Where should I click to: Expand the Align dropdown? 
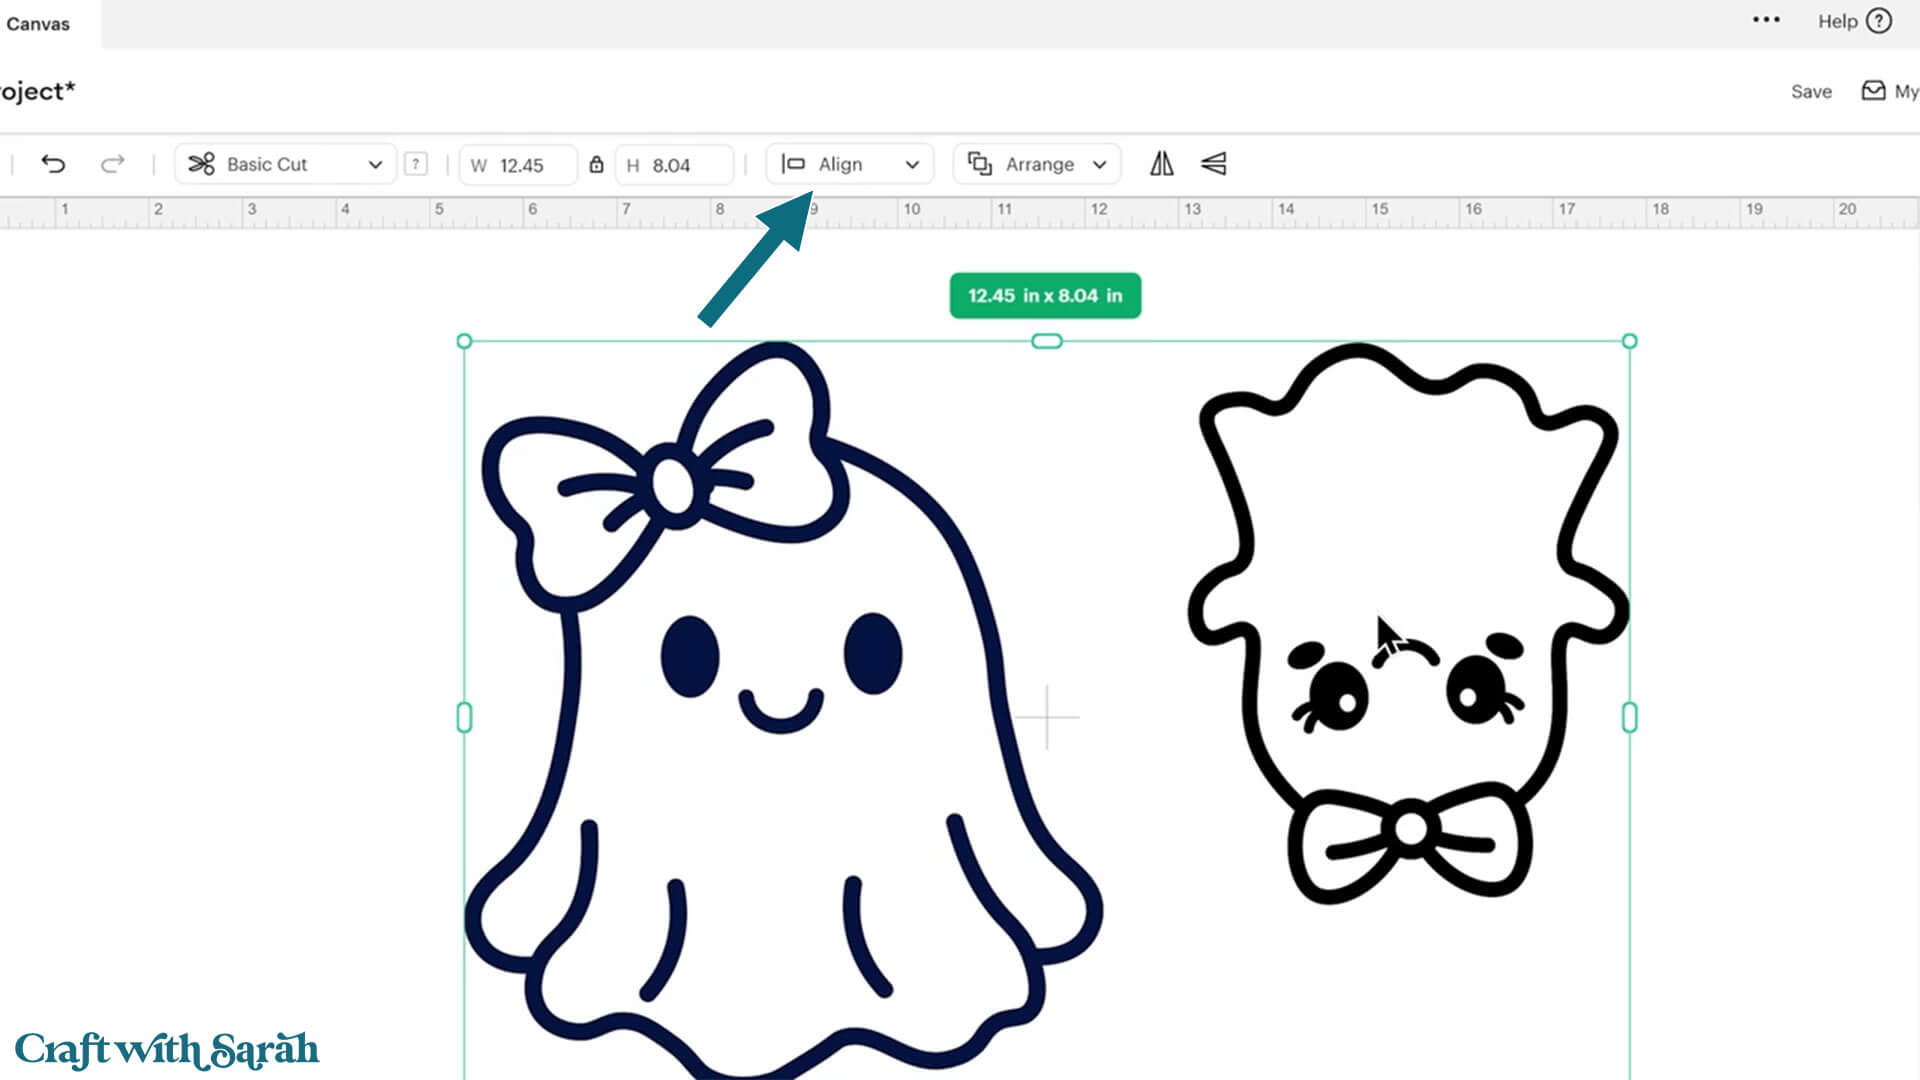[x=849, y=164]
